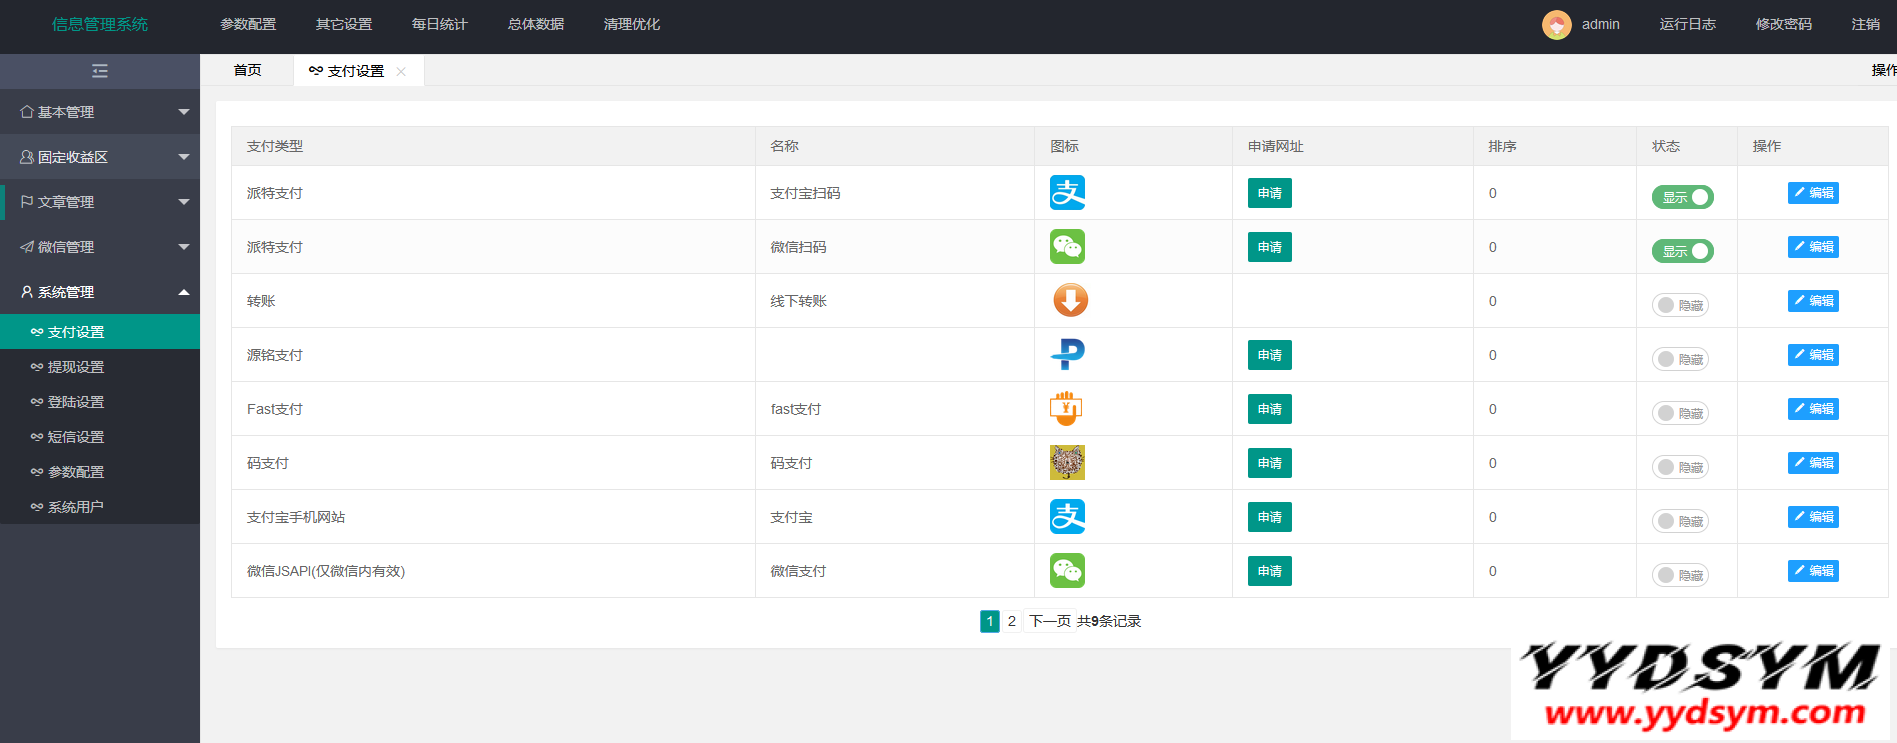Enable the 隐藏 toggle for 线下转账
The width and height of the screenshot is (1897, 743).
coord(1680,305)
